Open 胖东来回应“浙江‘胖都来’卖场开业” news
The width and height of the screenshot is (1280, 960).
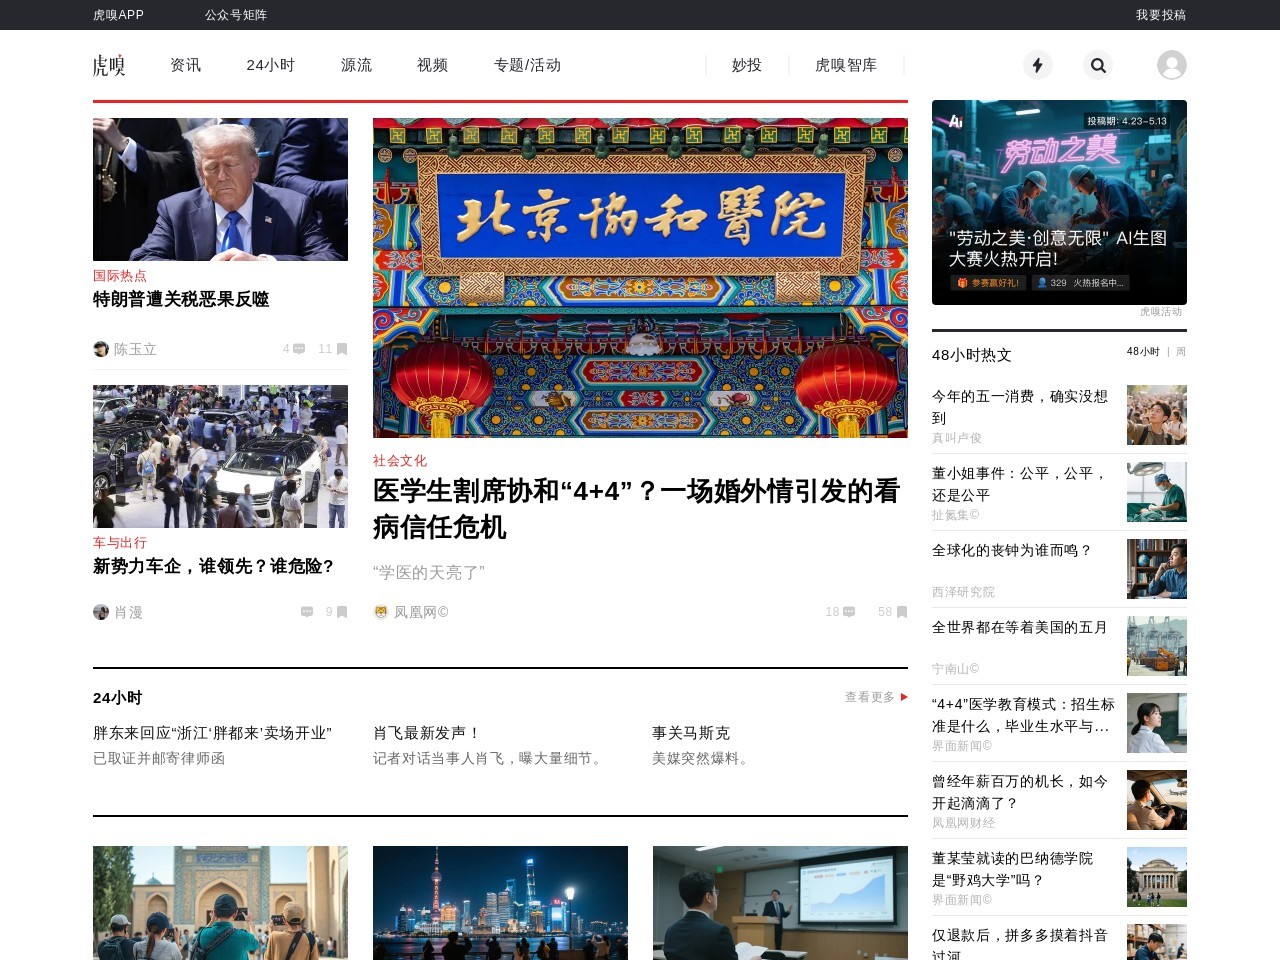[212, 733]
